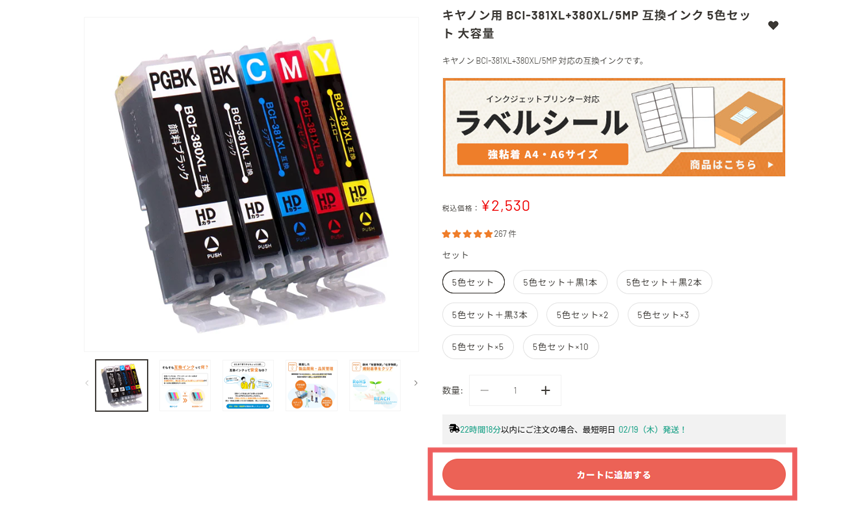
Task: View the second product info thumbnail
Action: (185, 385)
